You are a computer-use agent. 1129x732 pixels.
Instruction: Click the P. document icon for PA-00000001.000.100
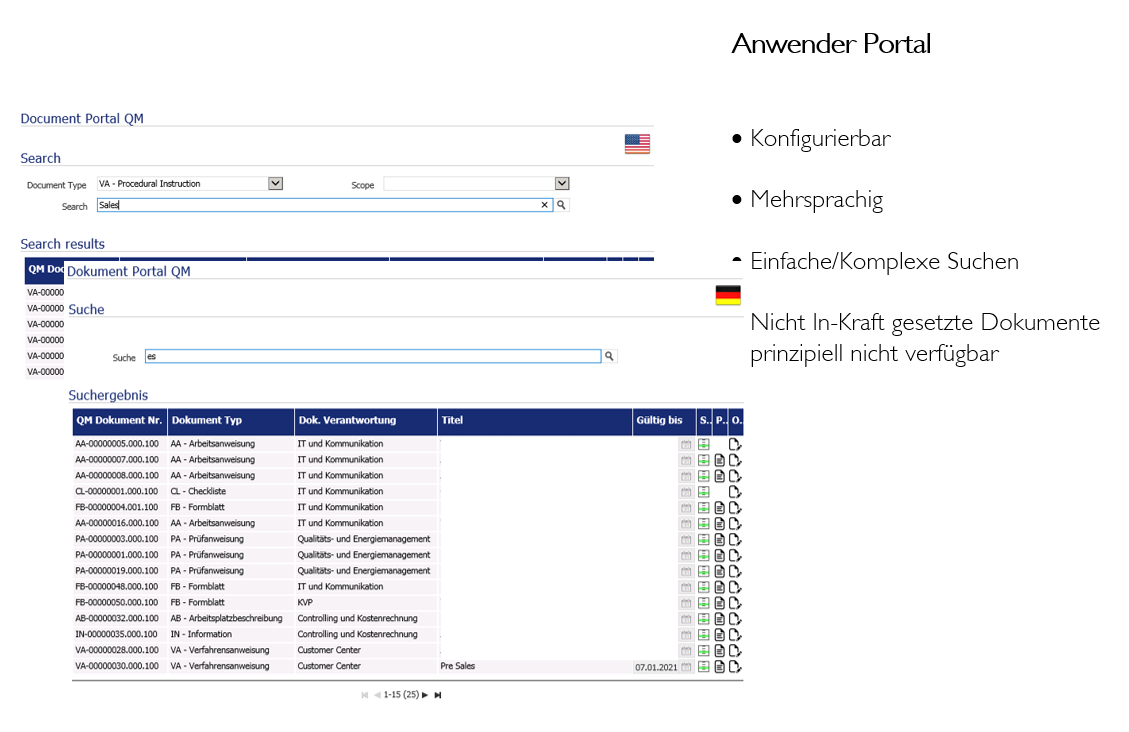[x=719, y=556]
